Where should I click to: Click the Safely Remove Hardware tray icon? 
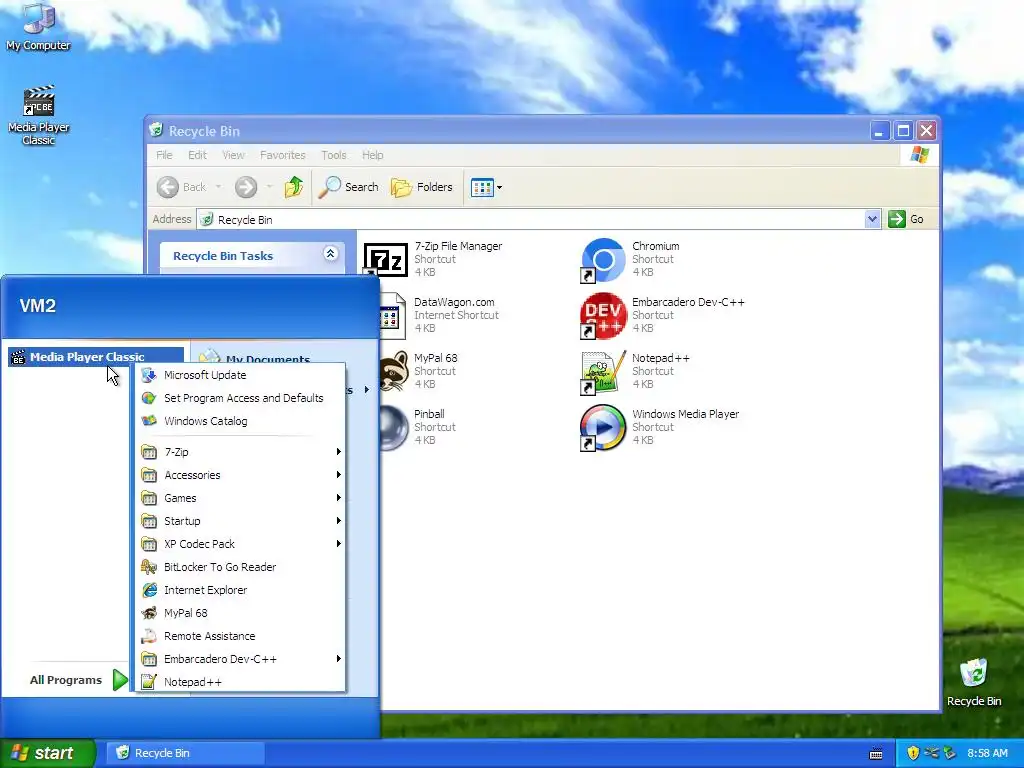pos(950,753)
